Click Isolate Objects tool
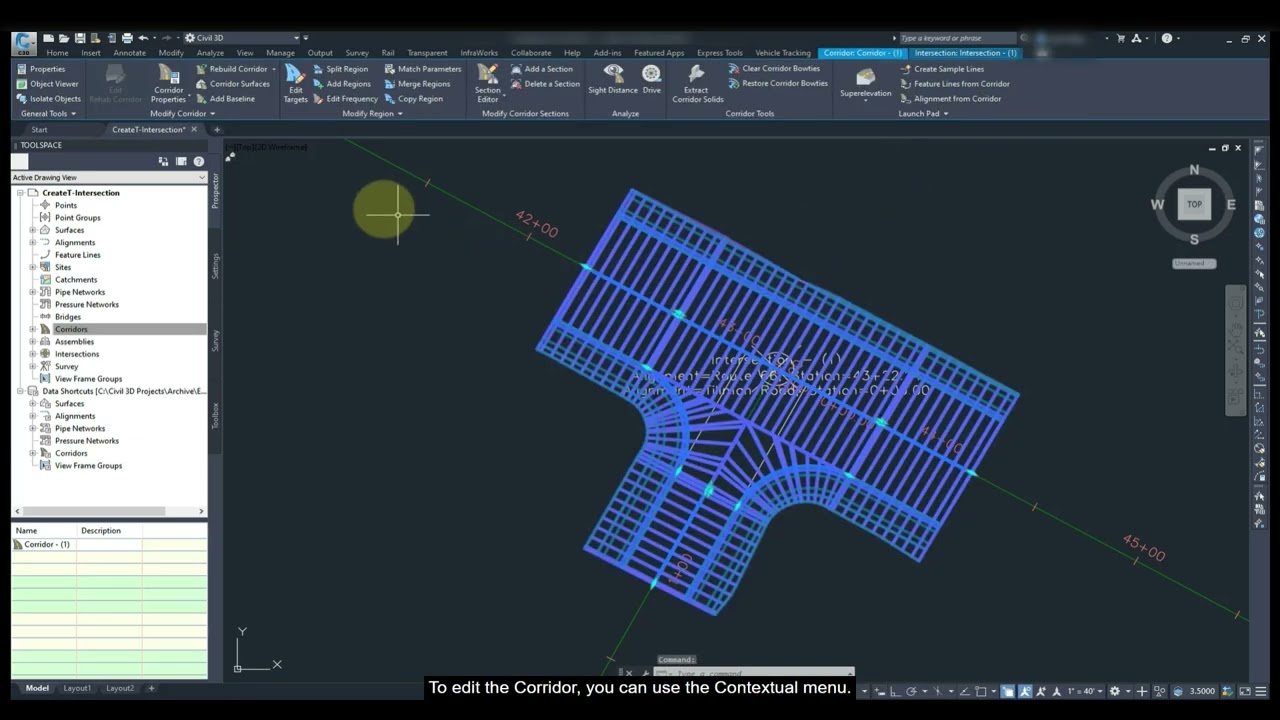Viewport: 1280px width, 720px height. 48,99
